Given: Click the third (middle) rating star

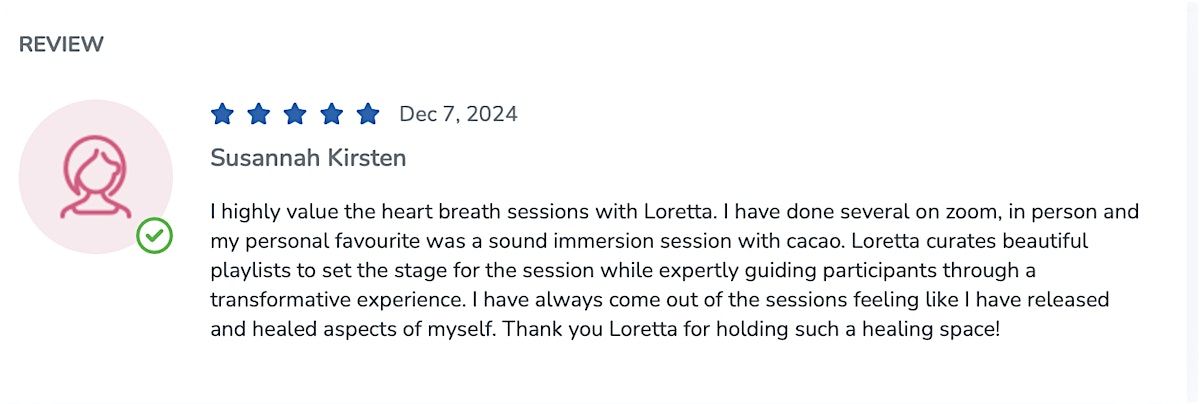Looking at the screenshot, I should pos(295,114).
